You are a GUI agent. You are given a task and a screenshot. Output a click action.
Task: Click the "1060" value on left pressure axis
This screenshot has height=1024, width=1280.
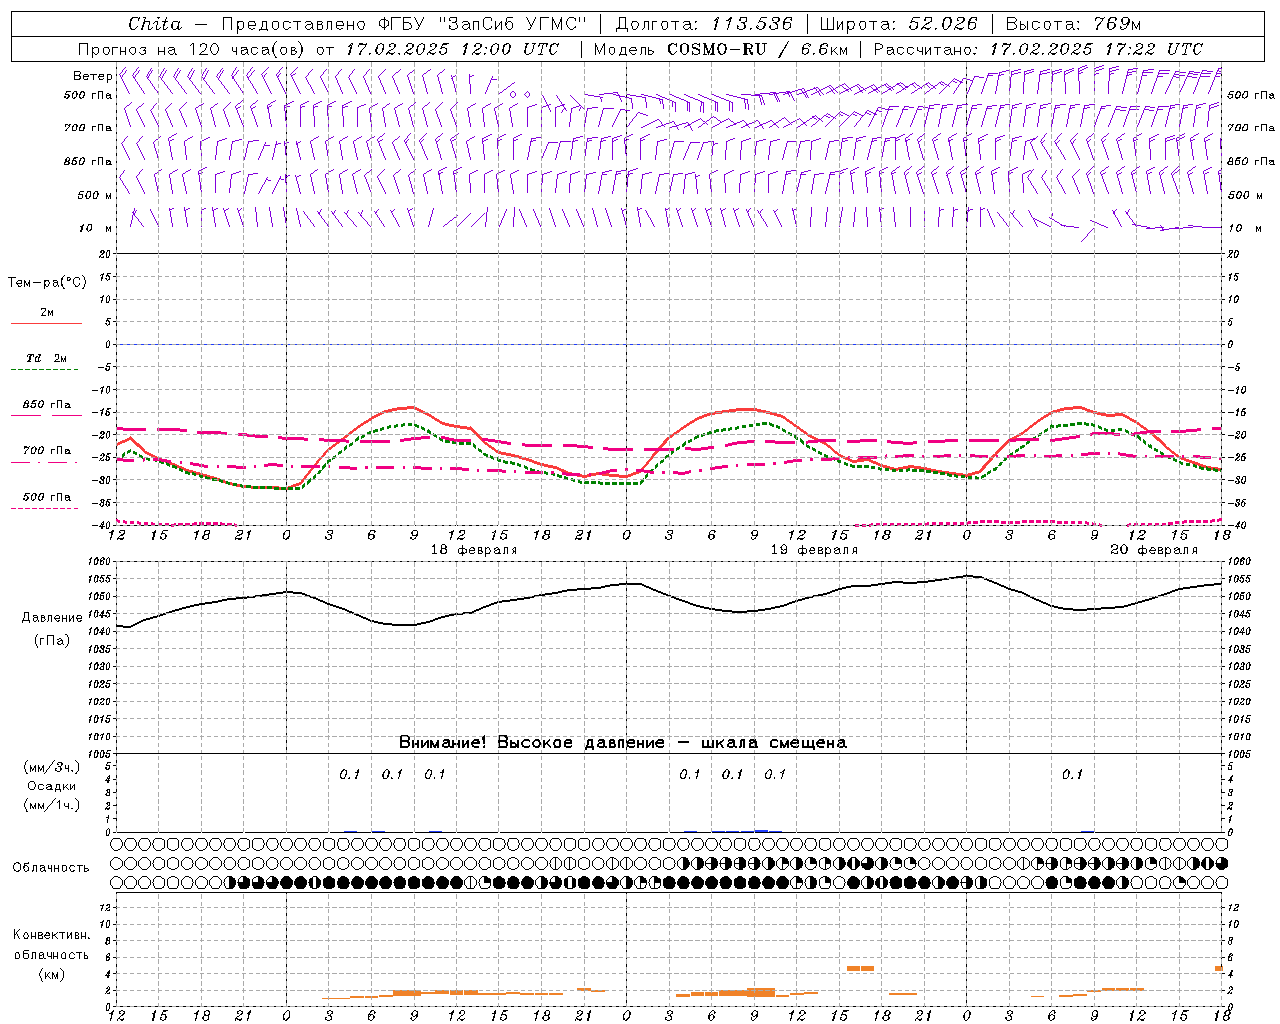pyautogui.click(x=101, y=562)
